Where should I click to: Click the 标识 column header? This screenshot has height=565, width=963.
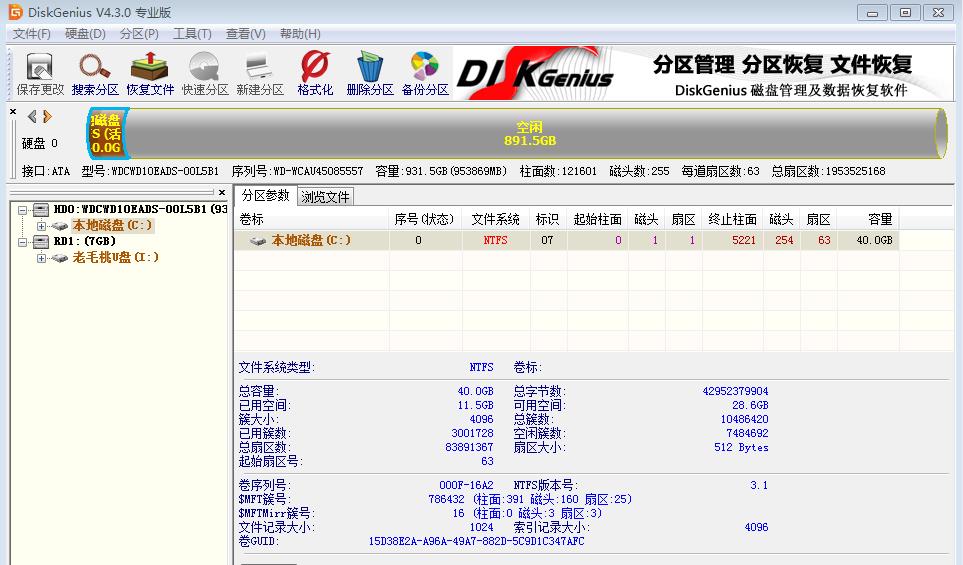(548, 219)
